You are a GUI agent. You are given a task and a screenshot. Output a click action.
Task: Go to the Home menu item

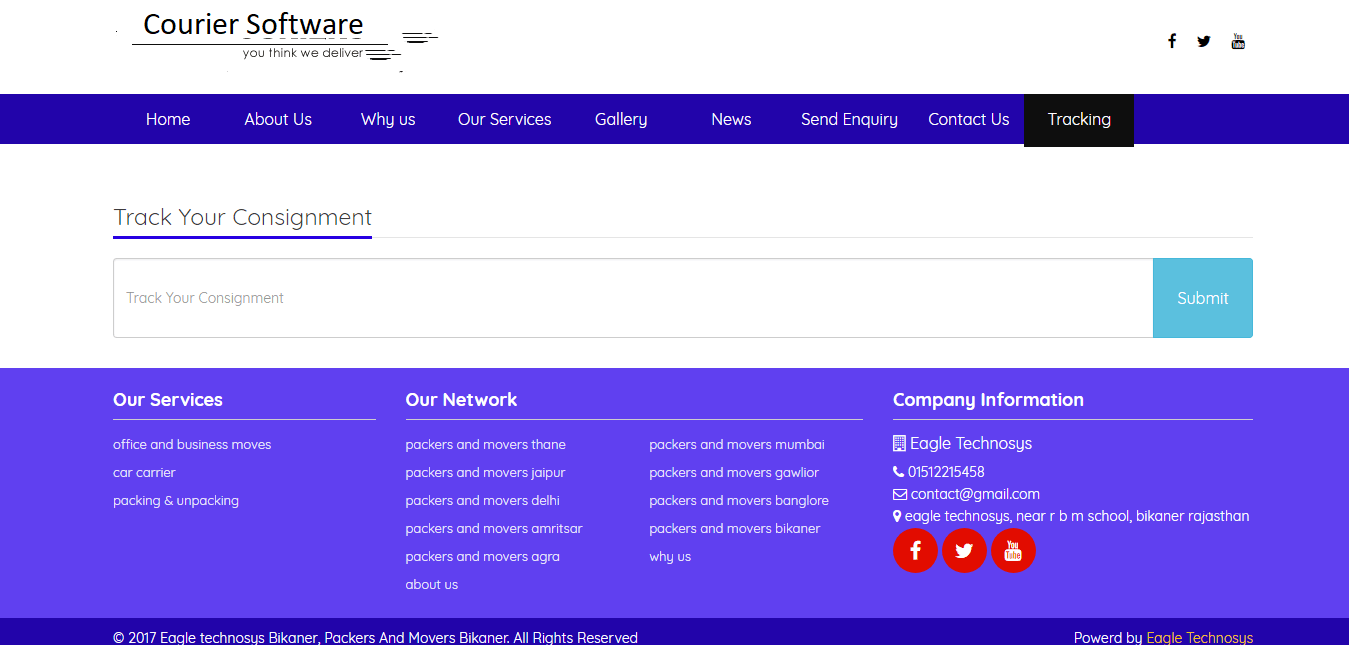(168, 119)
